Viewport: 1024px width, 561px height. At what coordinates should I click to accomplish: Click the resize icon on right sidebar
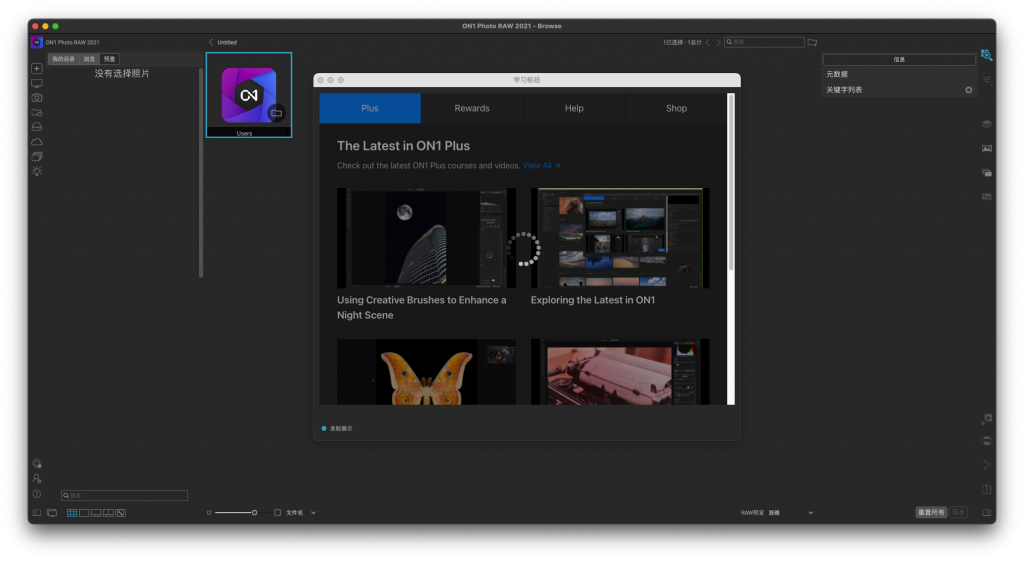(x=986, y=419)
